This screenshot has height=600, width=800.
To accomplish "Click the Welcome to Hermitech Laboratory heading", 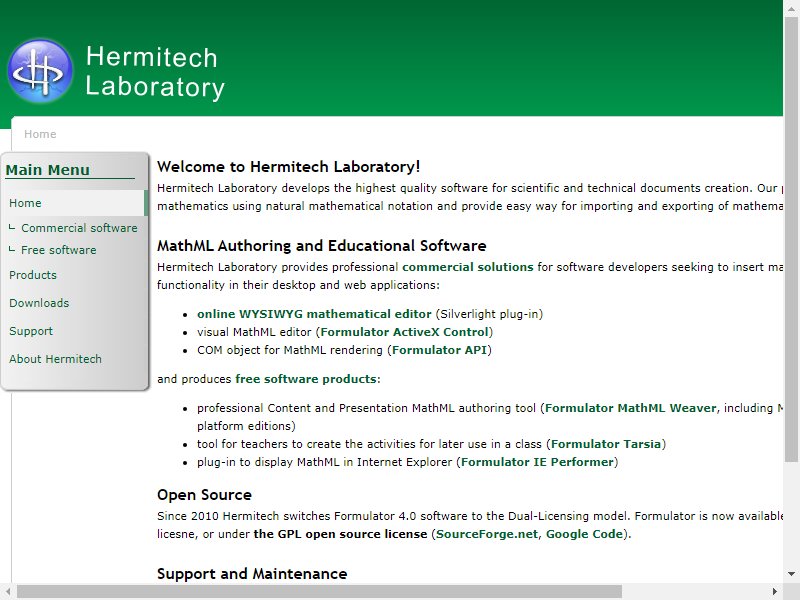I will 289,167.
